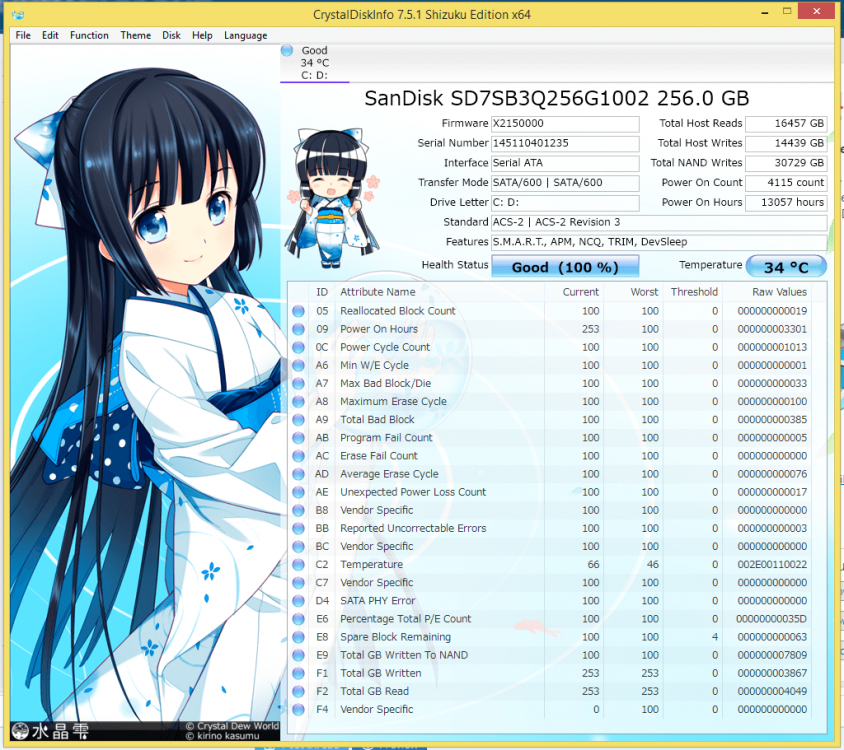
Task: Click the Threshold column header
Action: click(693, 292)
